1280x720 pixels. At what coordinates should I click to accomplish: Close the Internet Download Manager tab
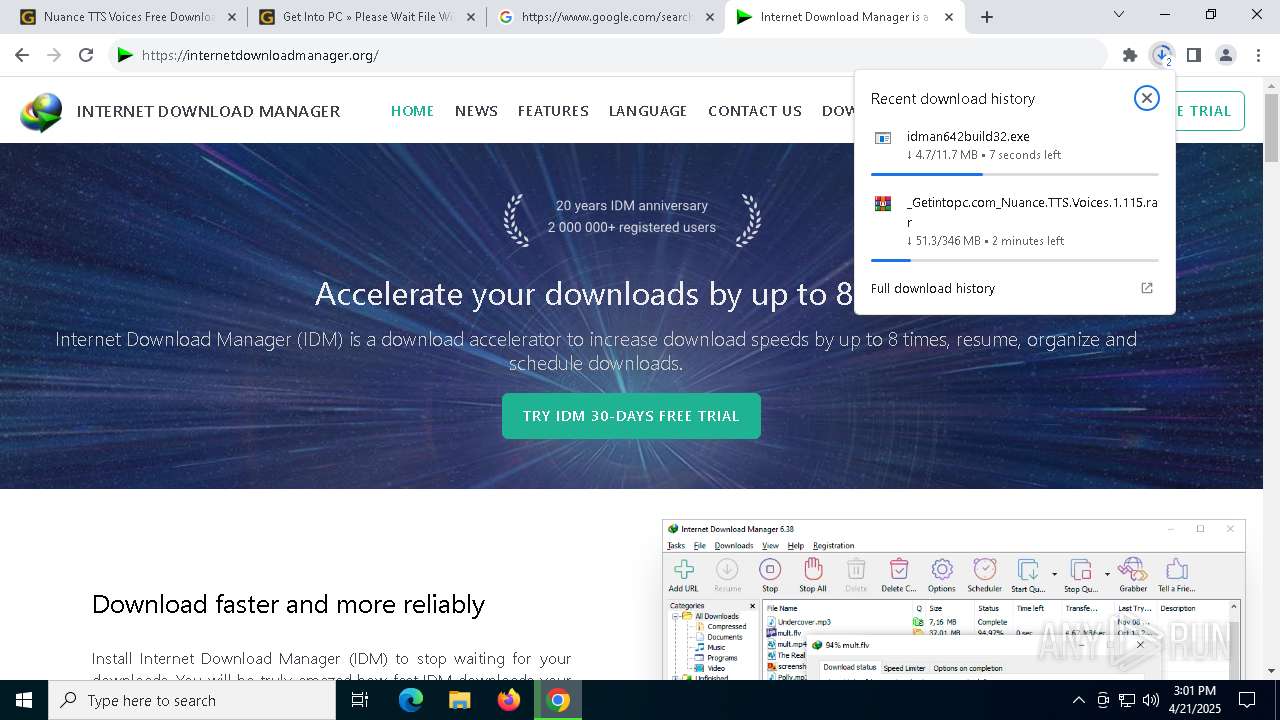(949, 17)
